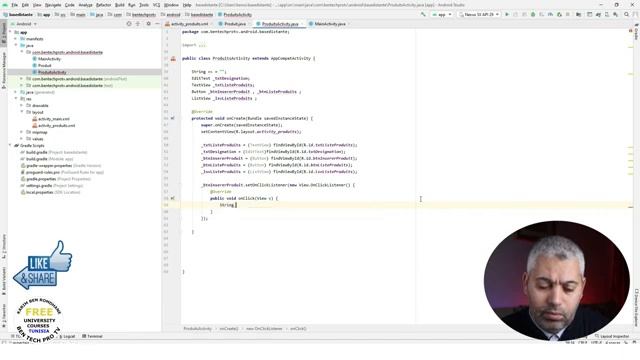This screenshot has height=360, width=640.
Task: Open the VCS menu
Action: click(x=156, y=5)
